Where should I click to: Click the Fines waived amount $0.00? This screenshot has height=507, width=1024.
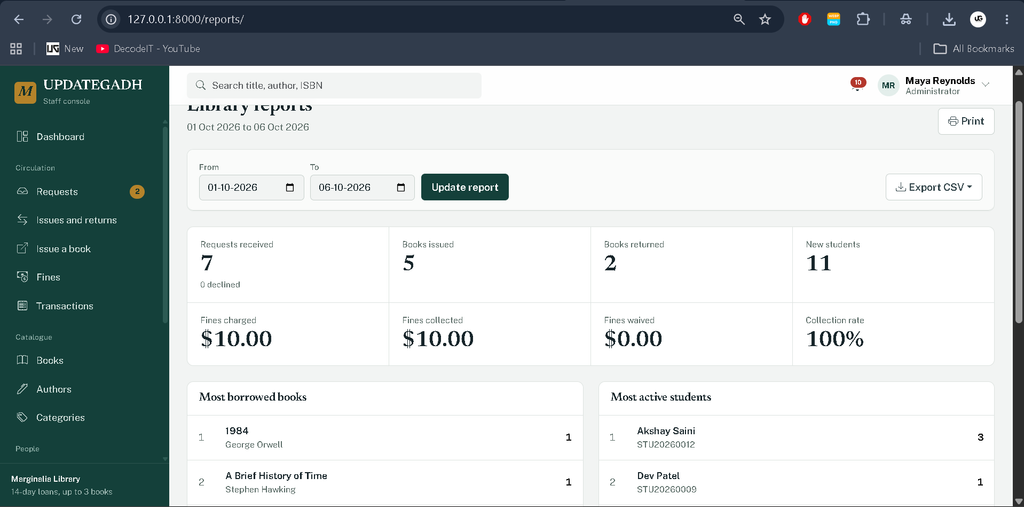pos(633,339)
